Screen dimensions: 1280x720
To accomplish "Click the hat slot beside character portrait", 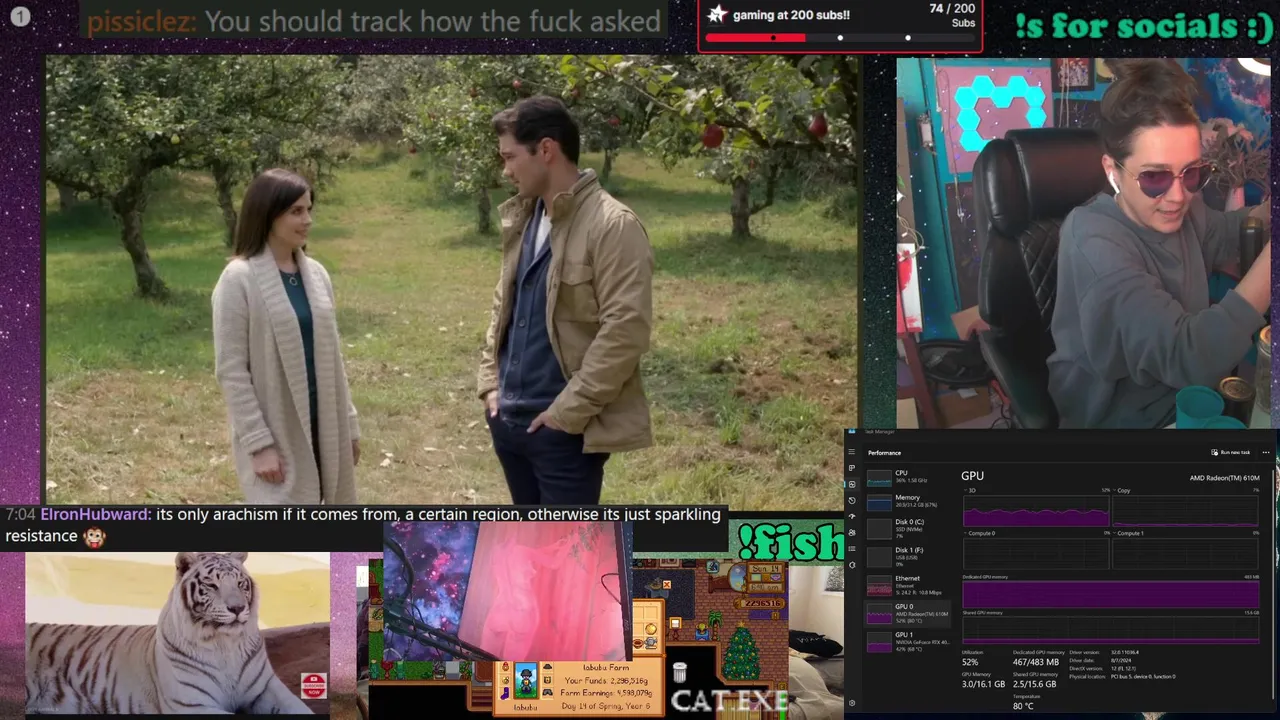I will click(x=547, y=667).
